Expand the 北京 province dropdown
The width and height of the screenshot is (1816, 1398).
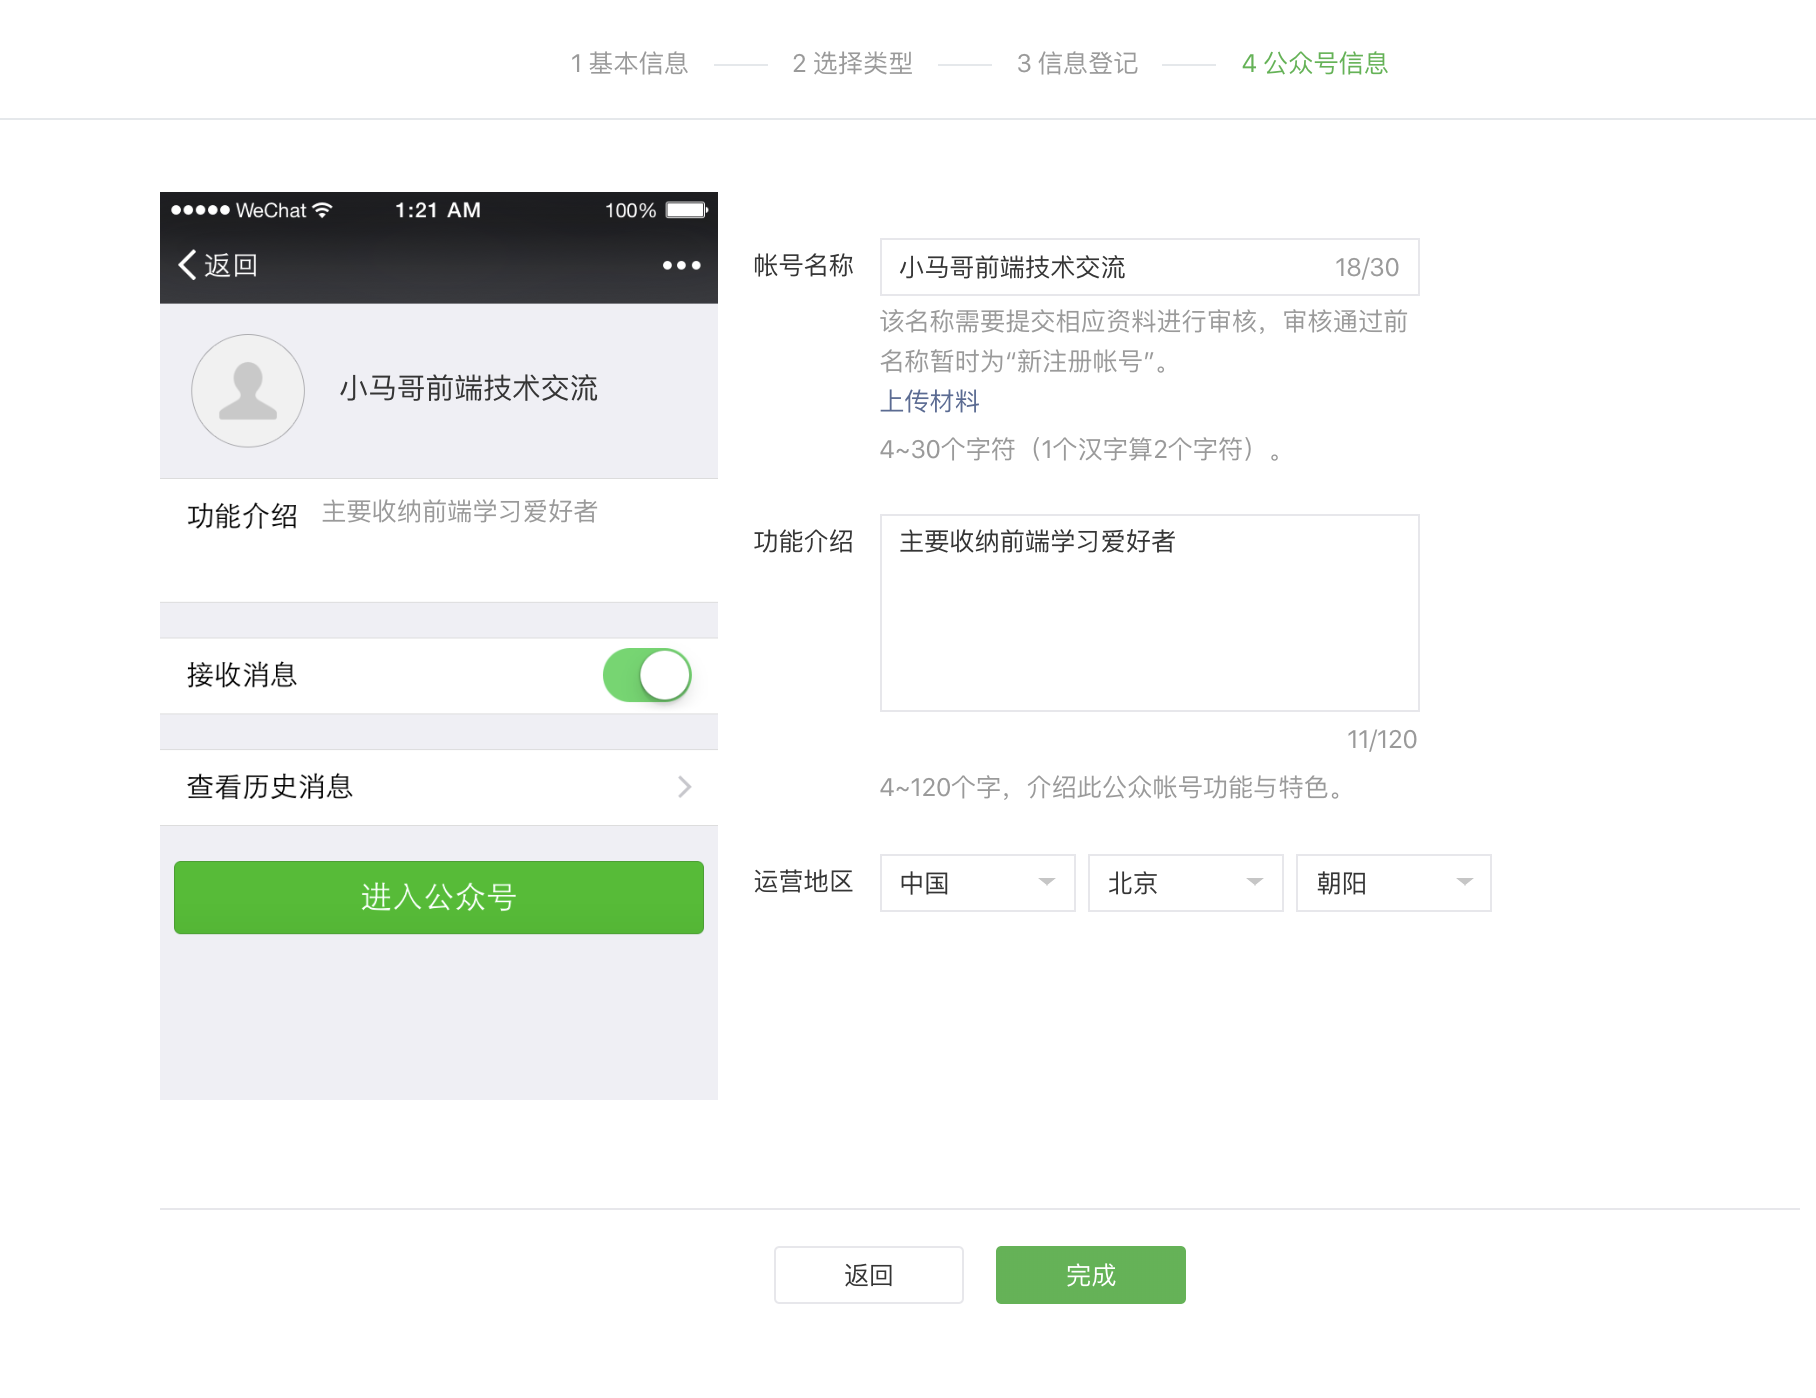click(x=1185, y=883)
